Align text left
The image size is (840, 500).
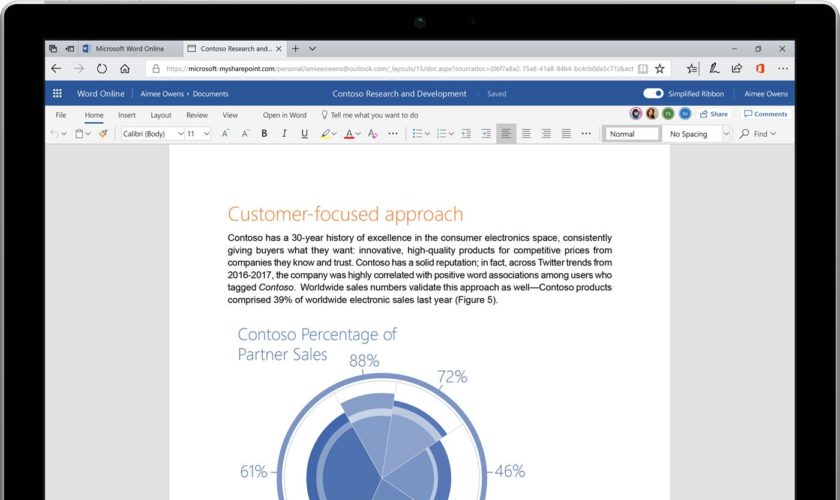point(506,134)
